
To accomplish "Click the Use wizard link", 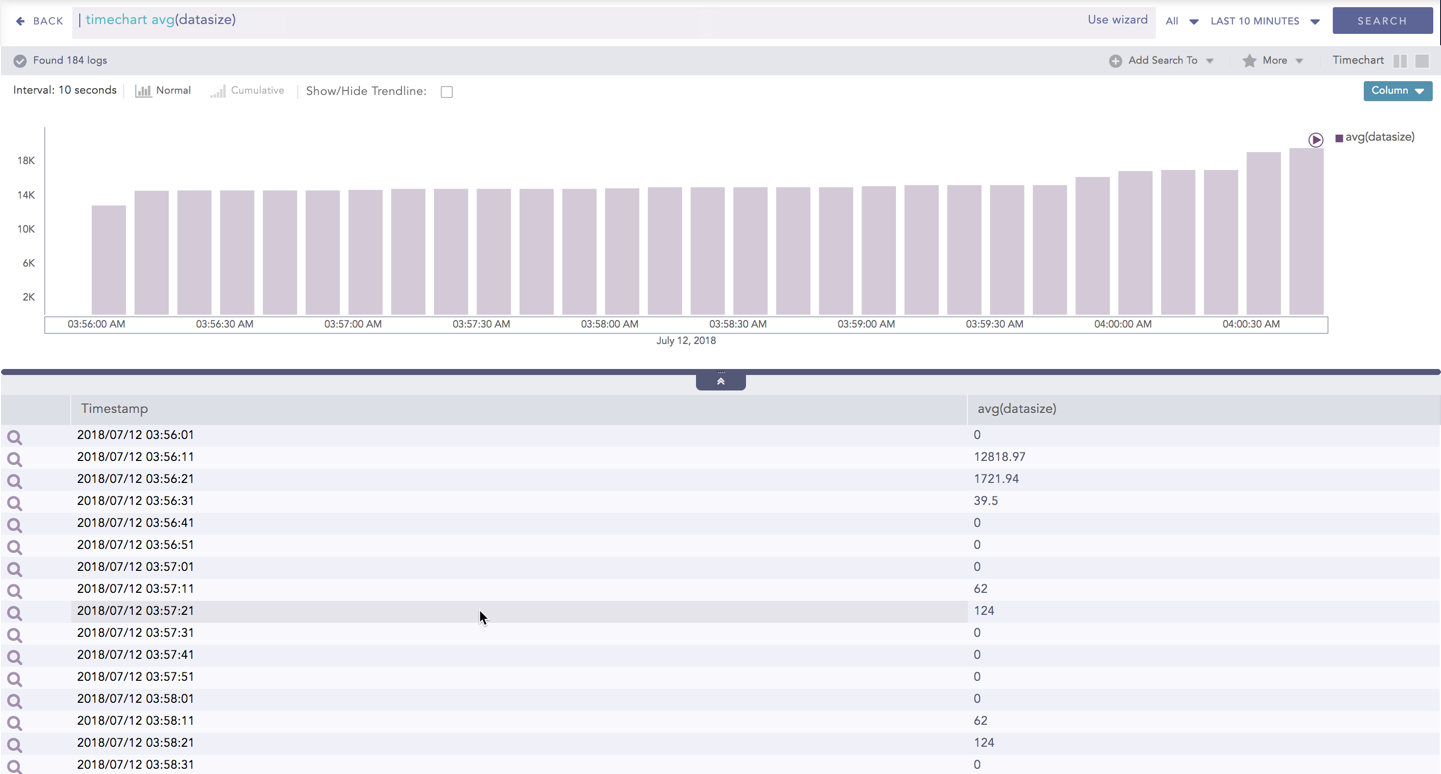I will tap(1117, 20).
